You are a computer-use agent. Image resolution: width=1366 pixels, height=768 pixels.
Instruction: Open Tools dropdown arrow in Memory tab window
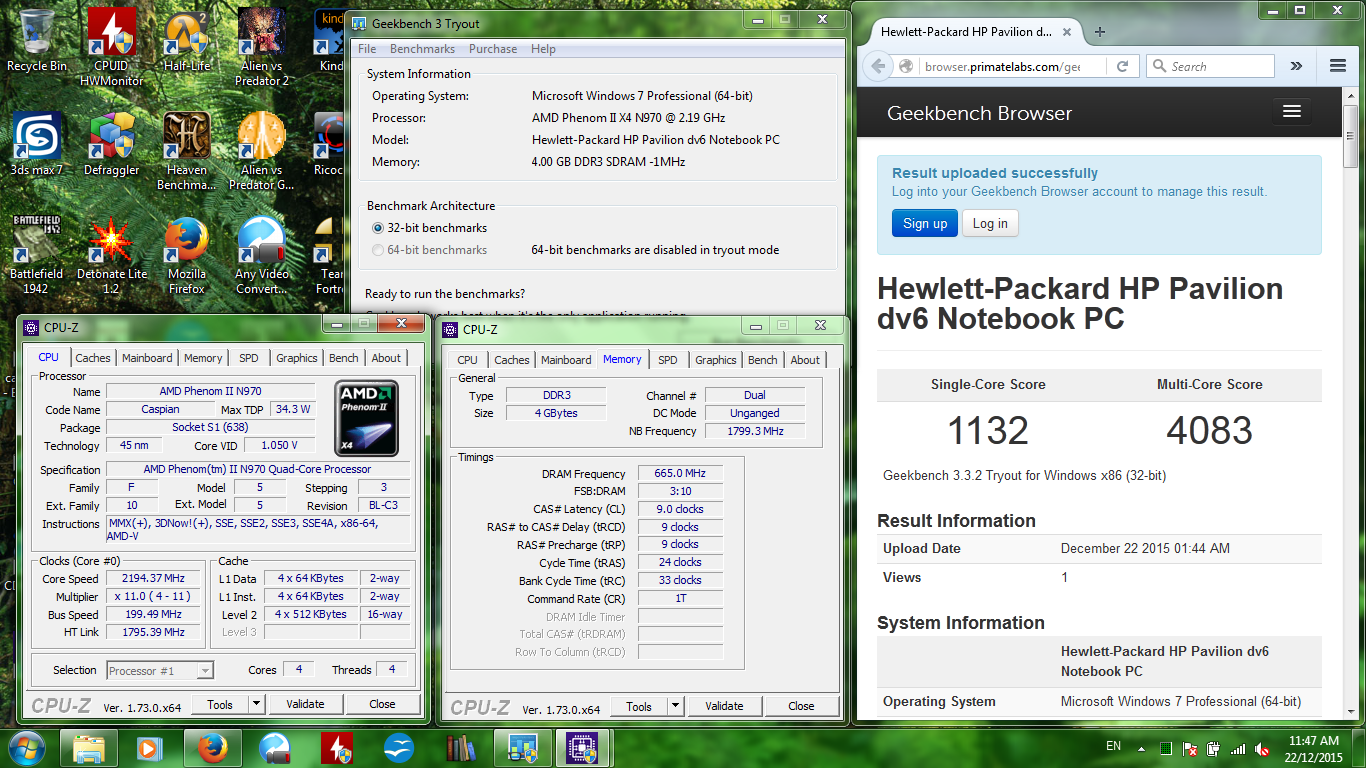(676, 706)
